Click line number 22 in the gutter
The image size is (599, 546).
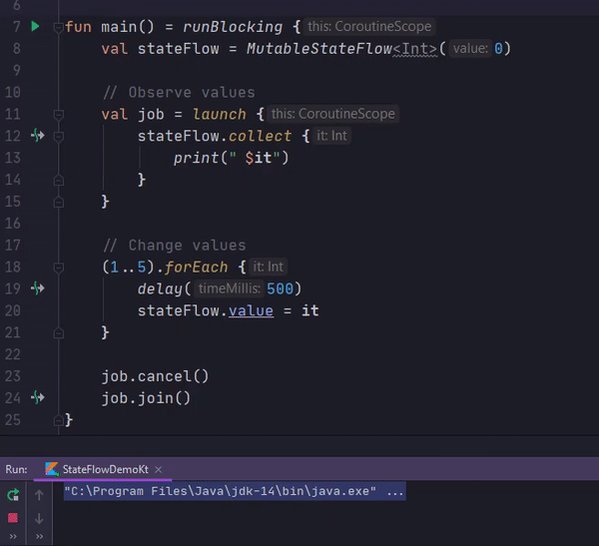[x=13, y=355]
